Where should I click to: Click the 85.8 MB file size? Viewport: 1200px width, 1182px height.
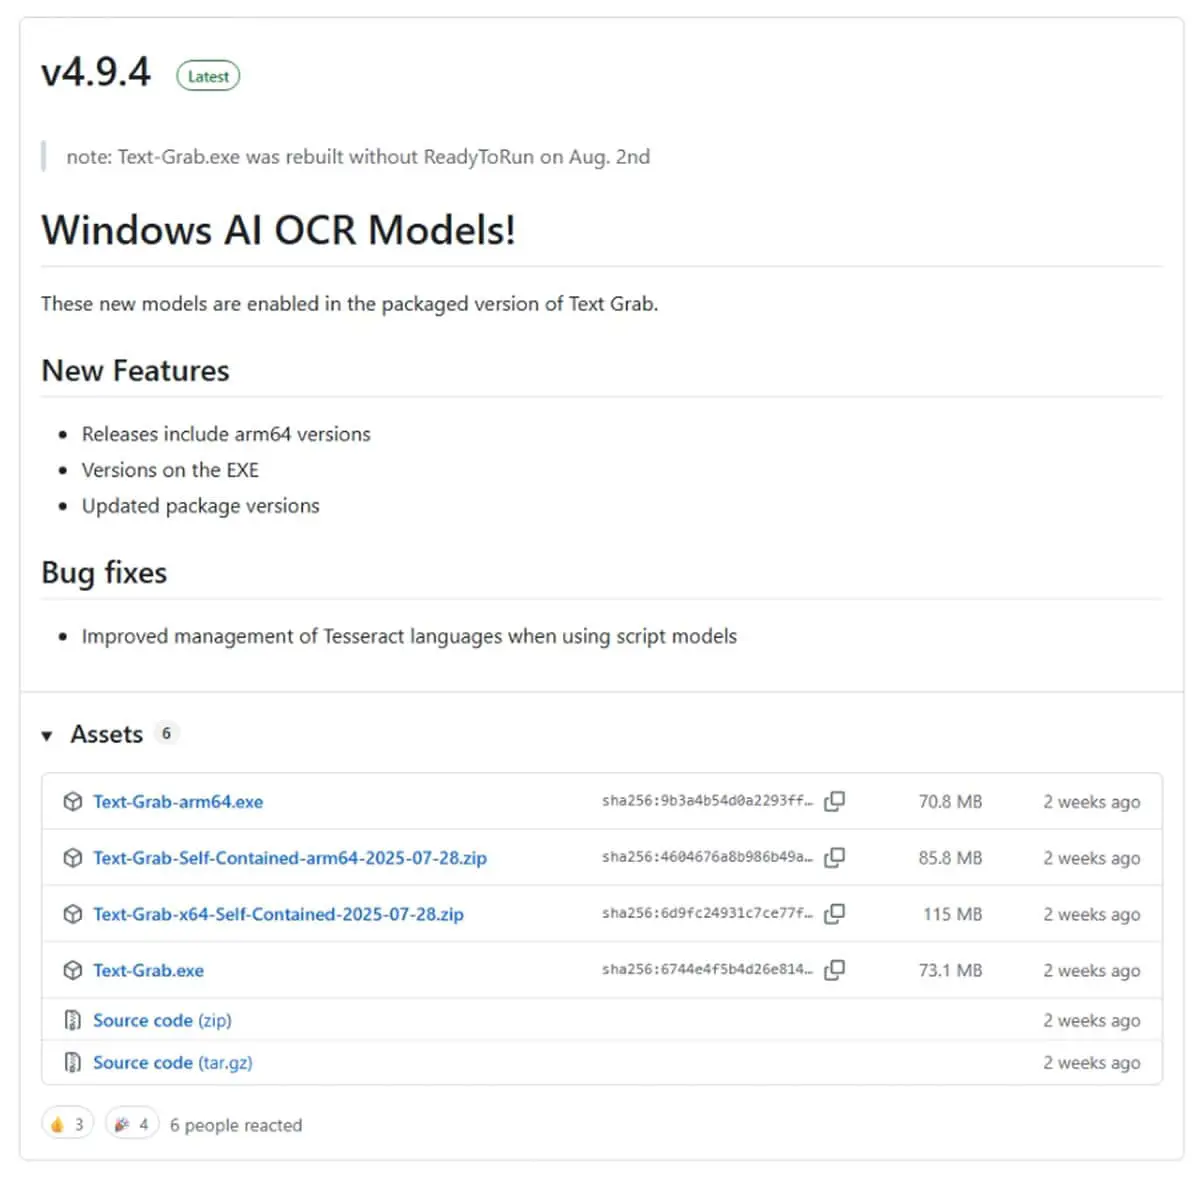[950, 858]
